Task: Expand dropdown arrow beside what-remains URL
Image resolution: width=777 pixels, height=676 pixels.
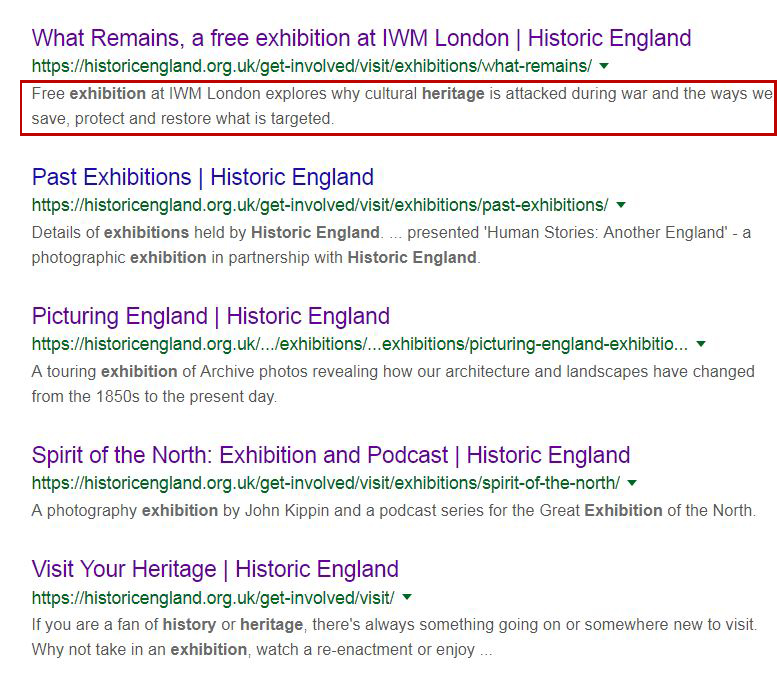Action: (604, 66)
